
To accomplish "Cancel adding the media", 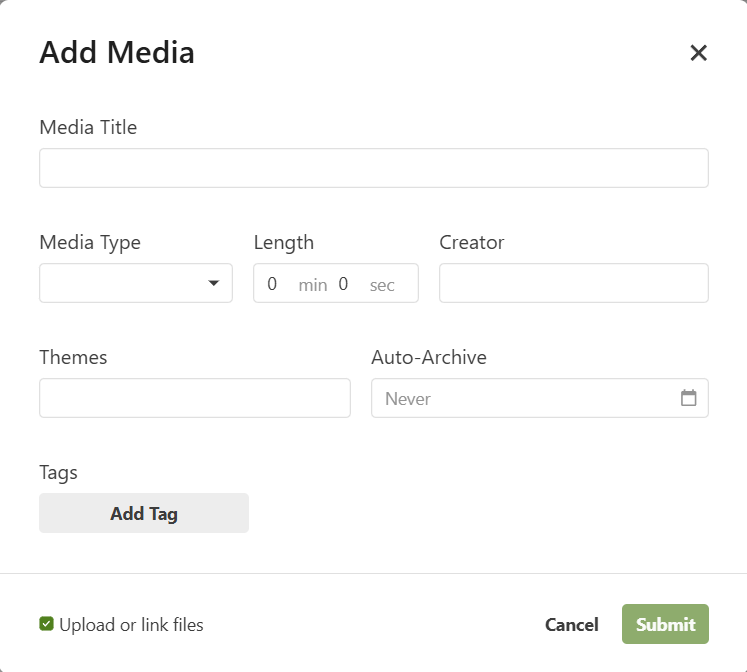I will pos(571,625).
